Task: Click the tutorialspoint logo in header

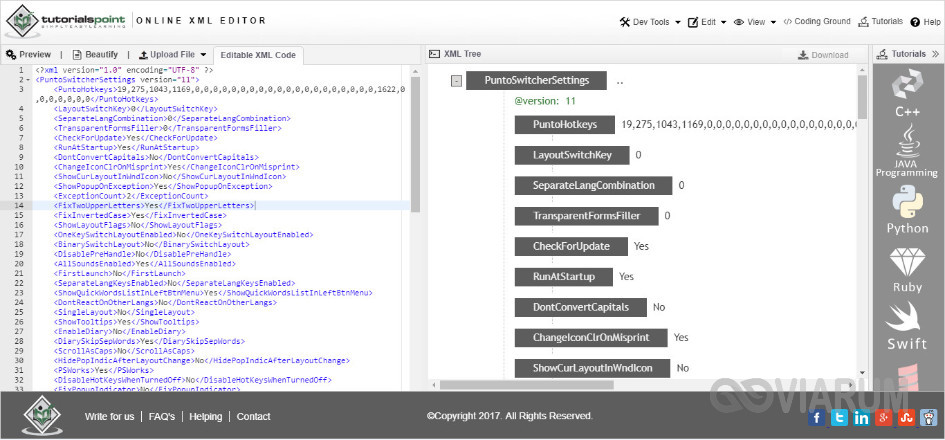Action: tap(65, 21)
